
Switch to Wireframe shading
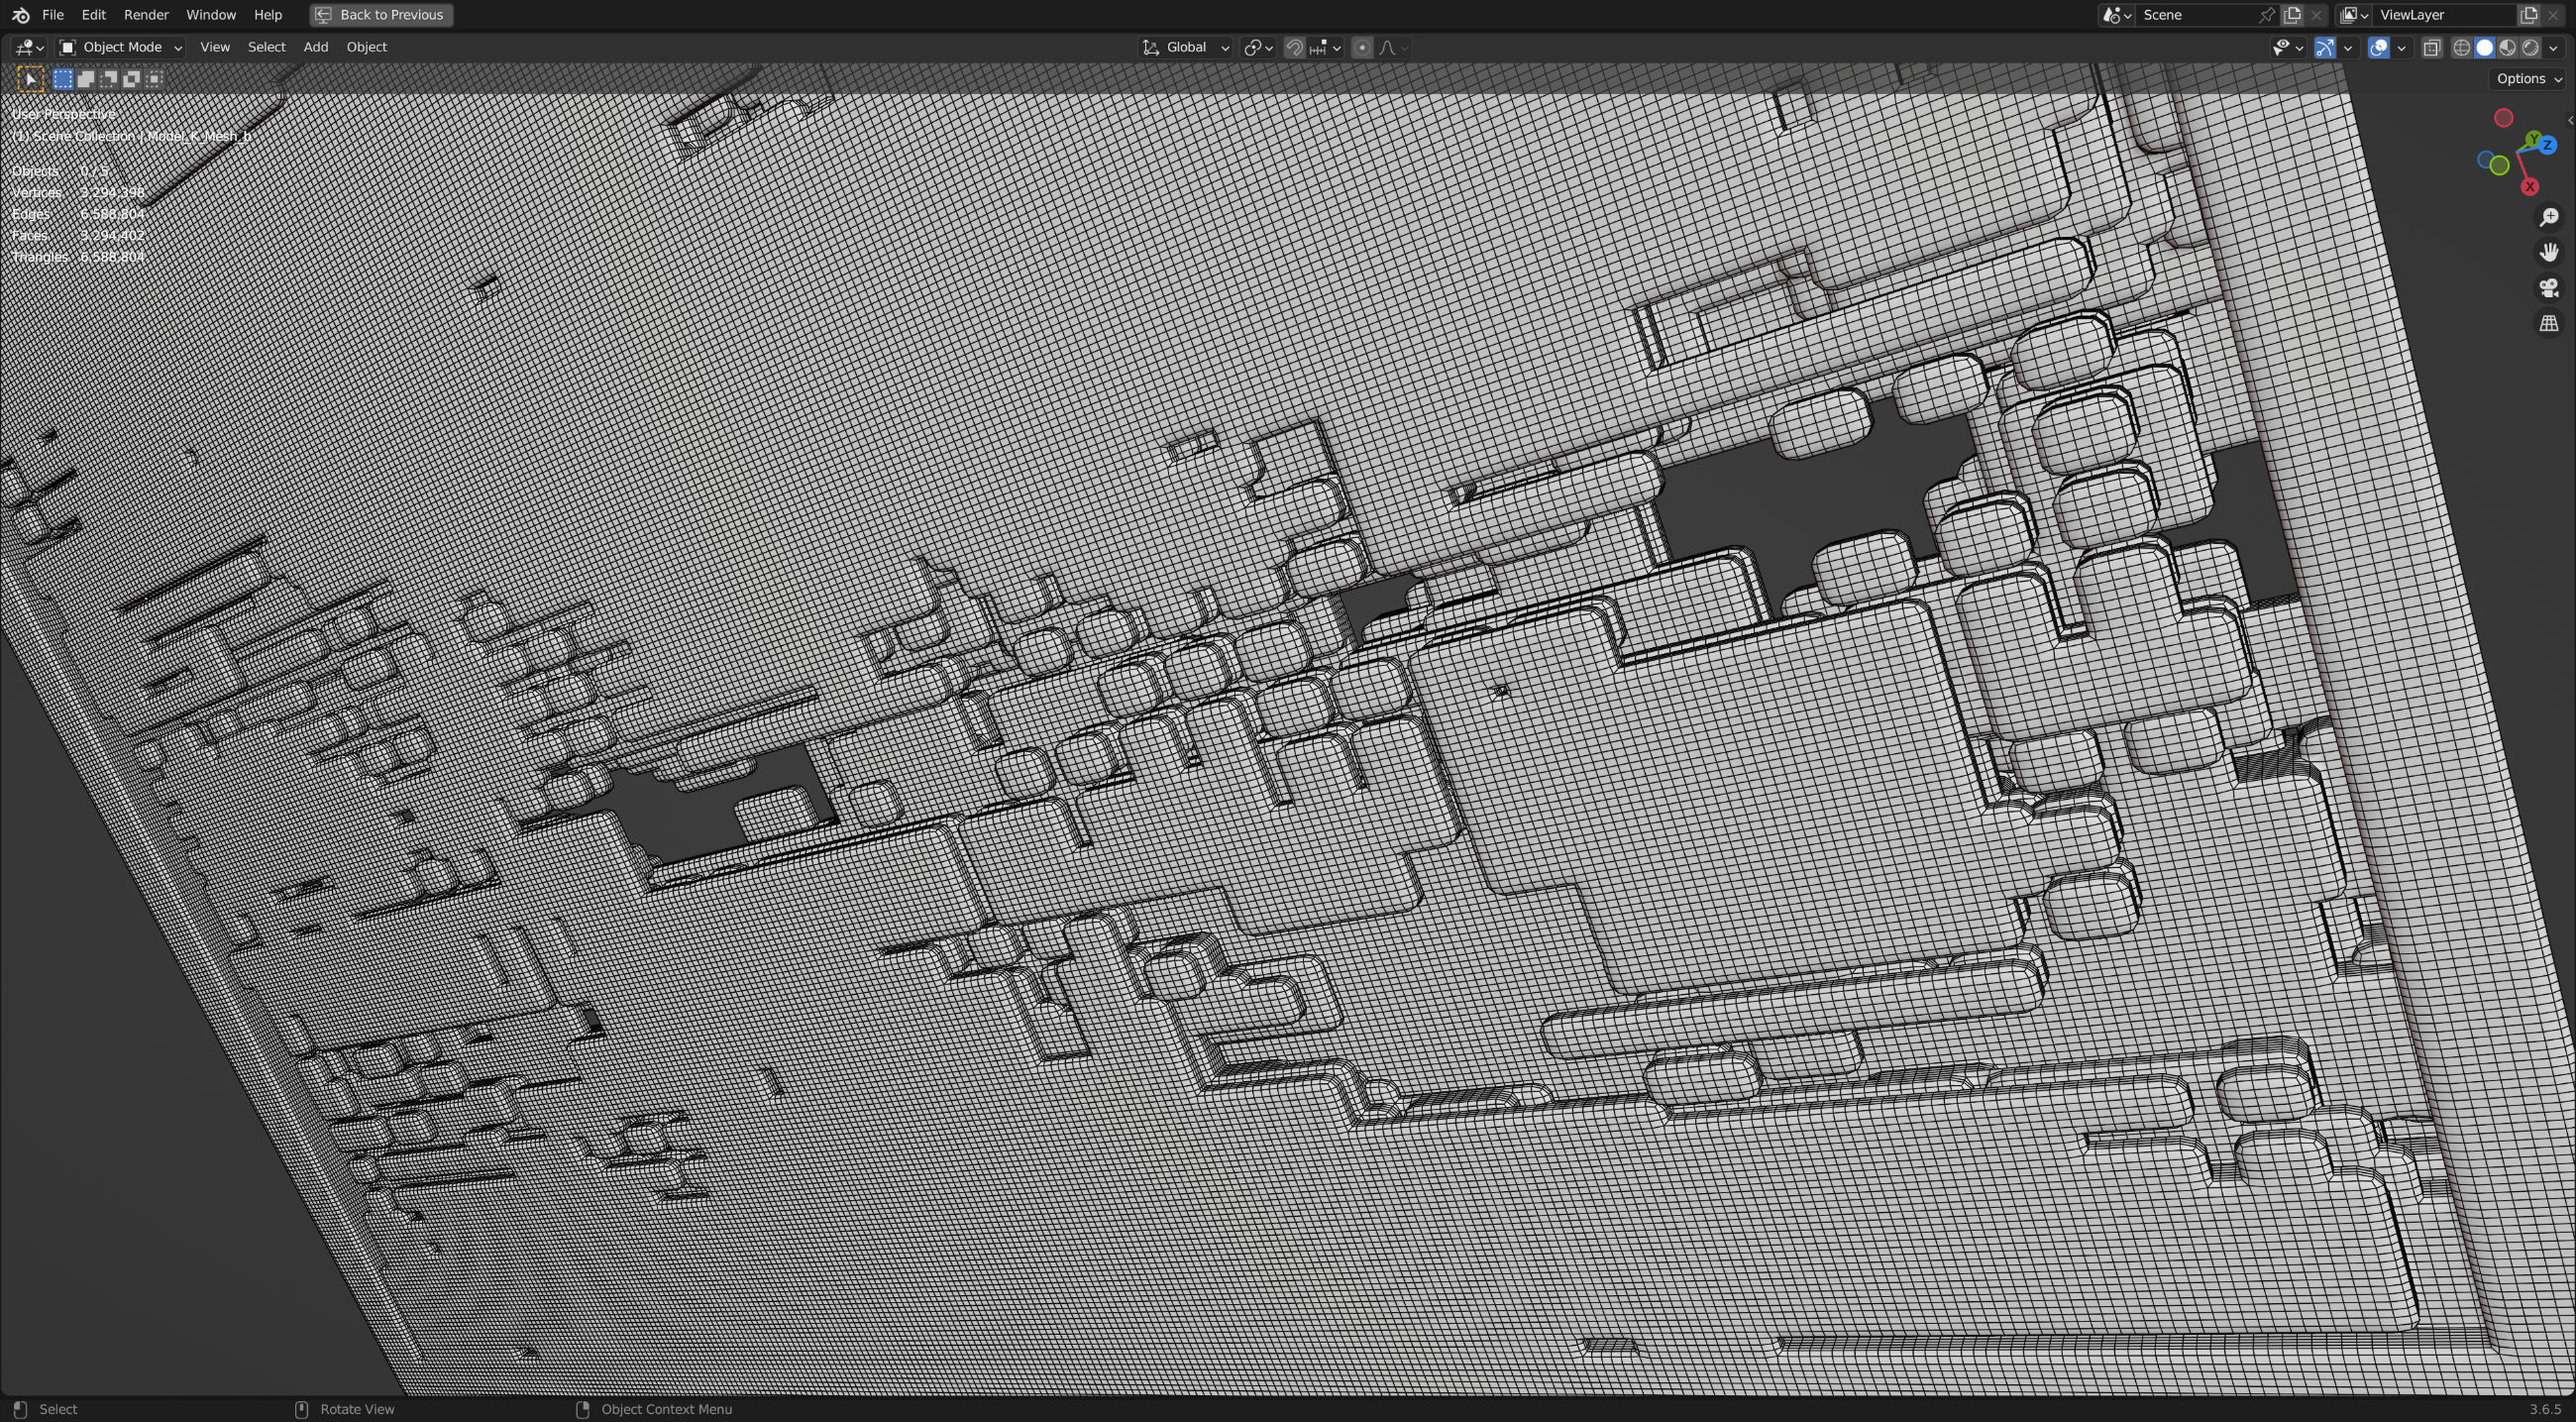click(2462, 47)
